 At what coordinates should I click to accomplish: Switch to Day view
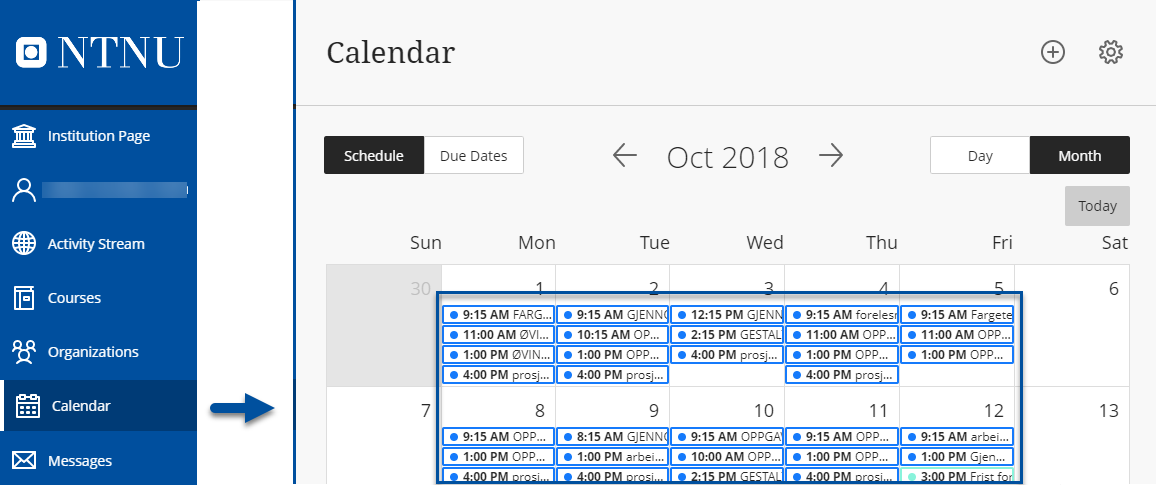tap(980, 156)
